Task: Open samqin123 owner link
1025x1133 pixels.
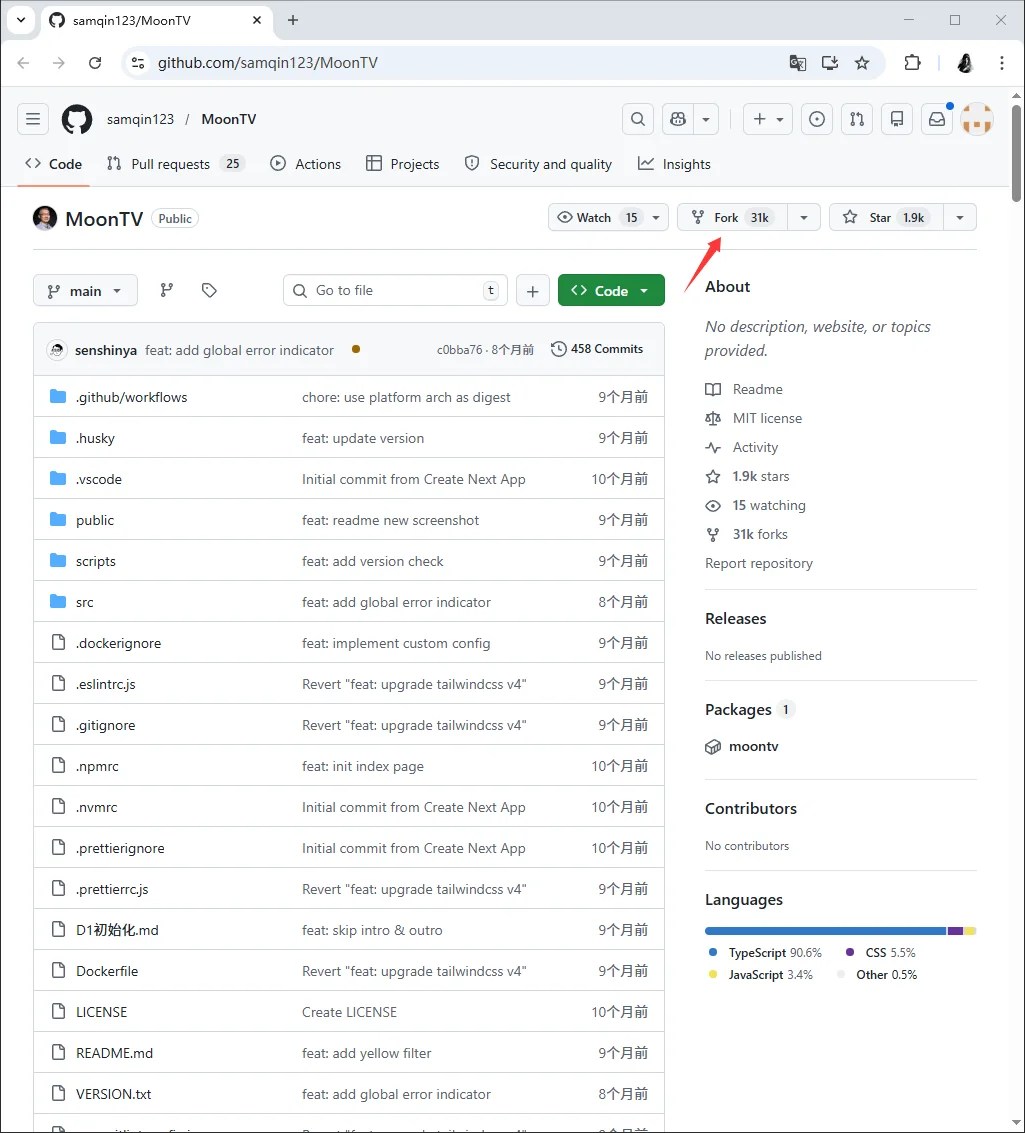Action: [x=140, y=119]
